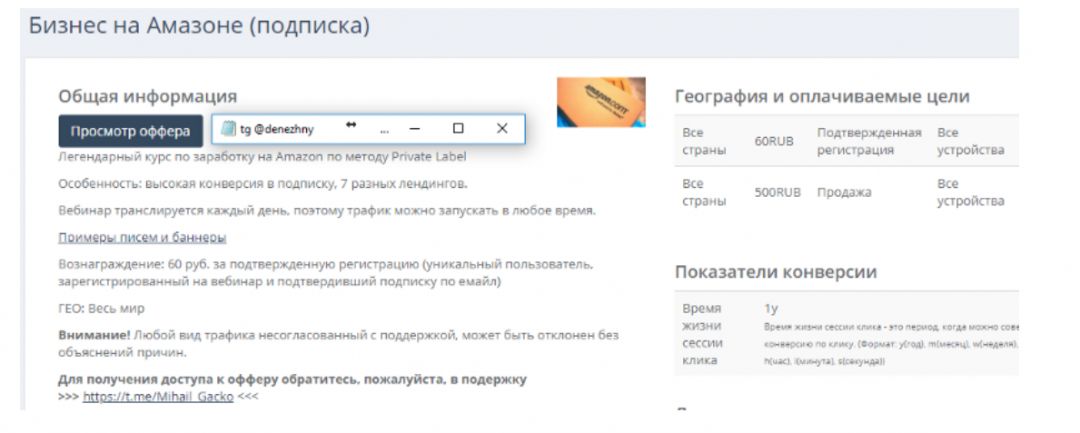Click the Внимание! warning paragraph
The width and height of the screenshot is (1080, 433).
pyautogui.click(x=338, y=344)
